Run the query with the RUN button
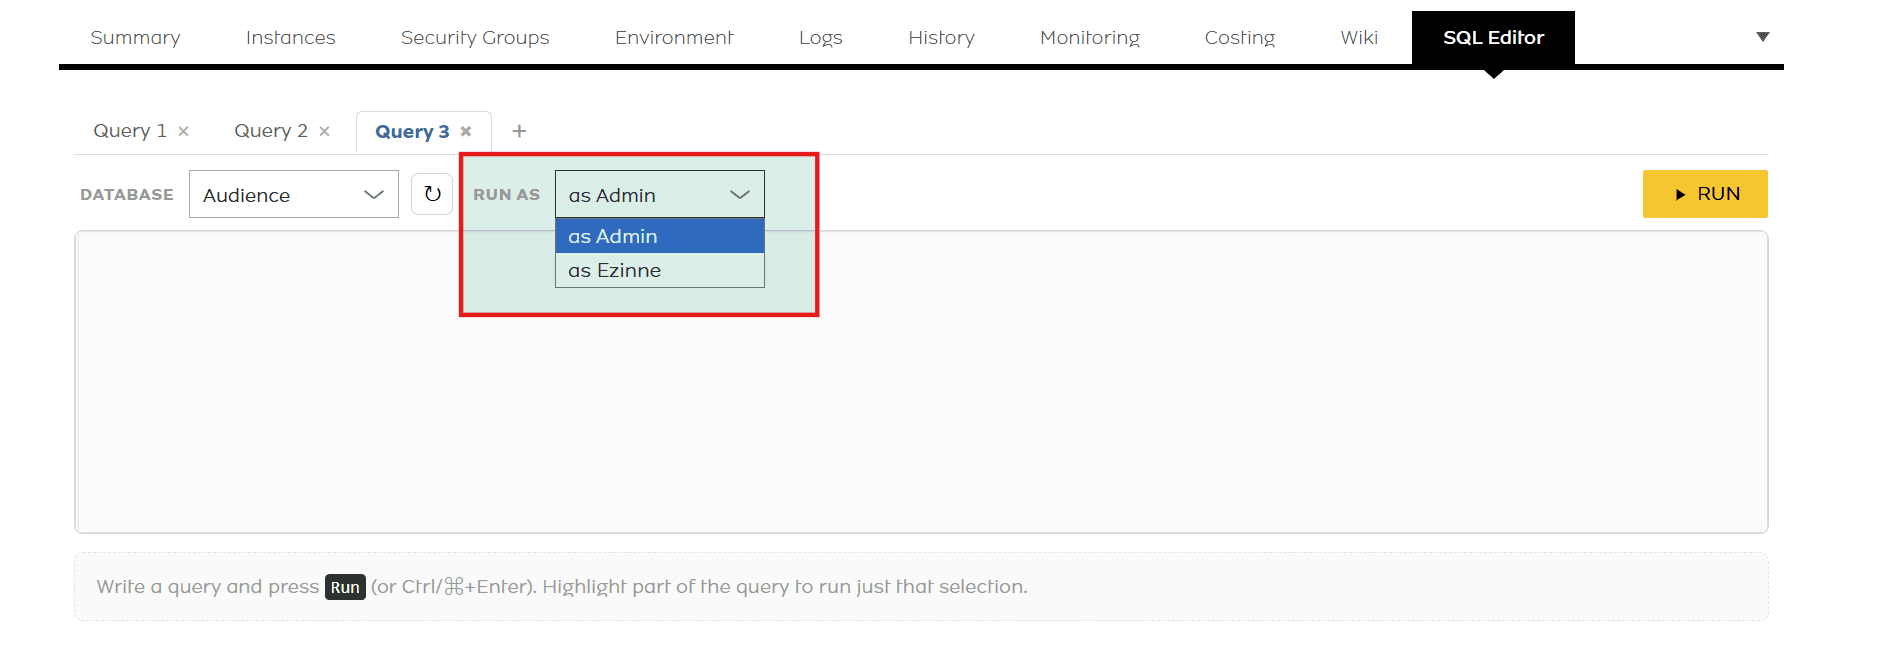The width and height of the screenshot is (1881, 657). tap(1705, 194)
